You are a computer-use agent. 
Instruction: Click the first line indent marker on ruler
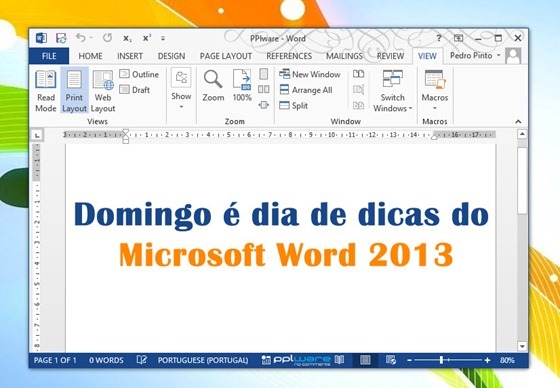coord(125,132)
